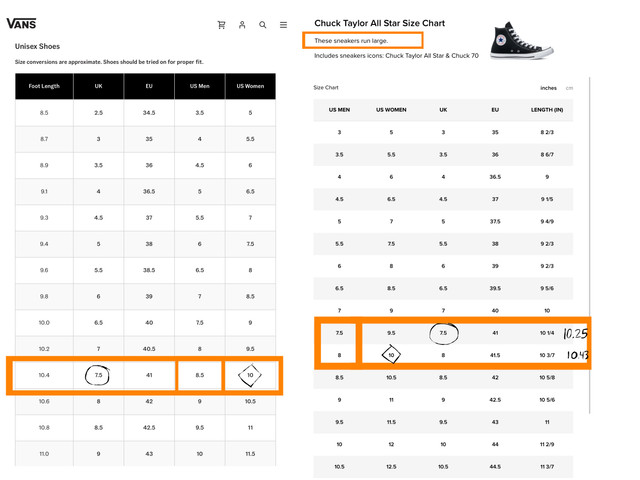Click the Chuck Taylor All Star Size Chart title
The height and width of the screenshot is (480, 640).
[x=379, y=23]
